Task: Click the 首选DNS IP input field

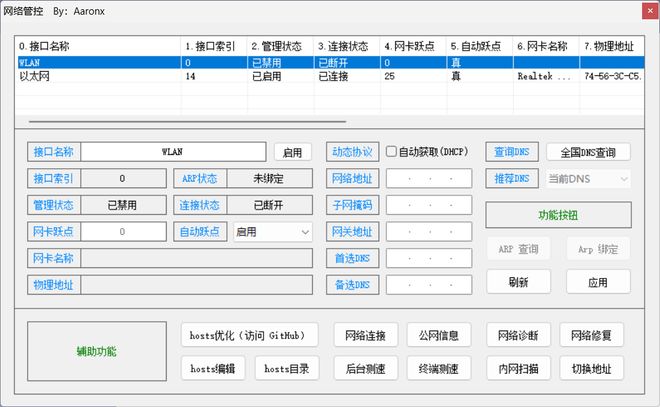Action: pos(429,258)
